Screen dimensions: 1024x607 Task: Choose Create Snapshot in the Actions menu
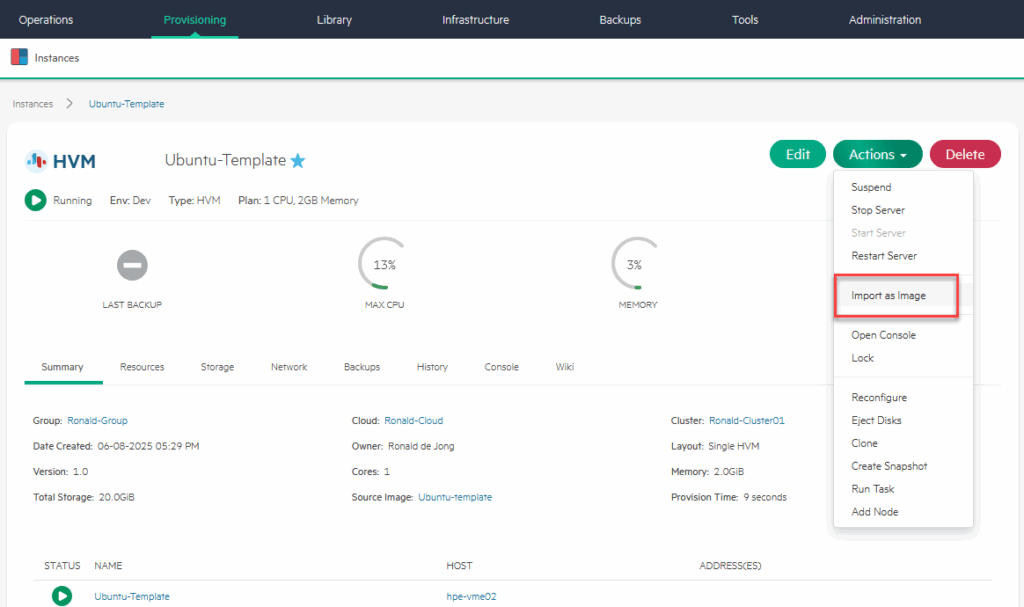(888, 466)
